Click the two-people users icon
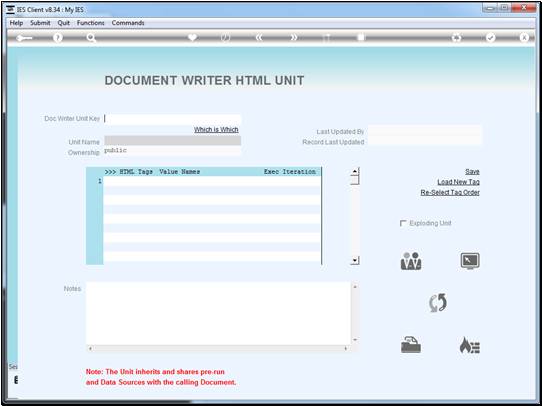The image size is (542, 406). 411,261
